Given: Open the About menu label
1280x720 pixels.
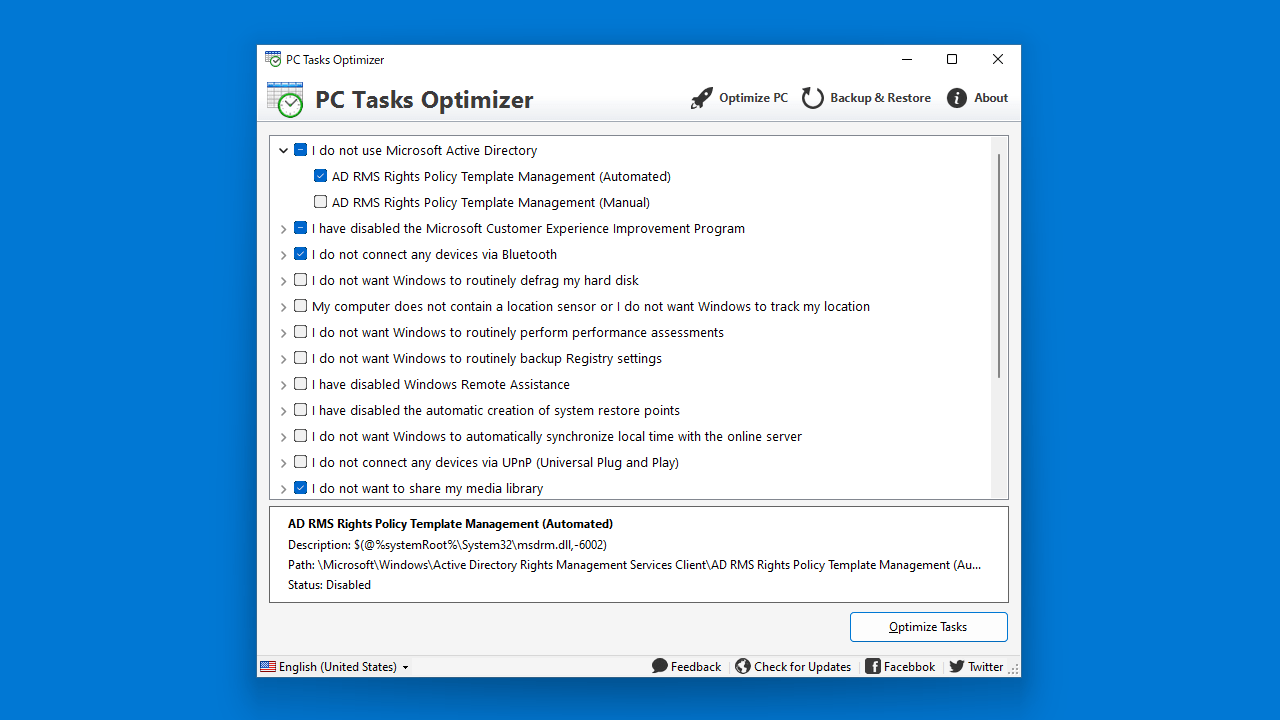Looking at the screenshot, I should [991, 98].
